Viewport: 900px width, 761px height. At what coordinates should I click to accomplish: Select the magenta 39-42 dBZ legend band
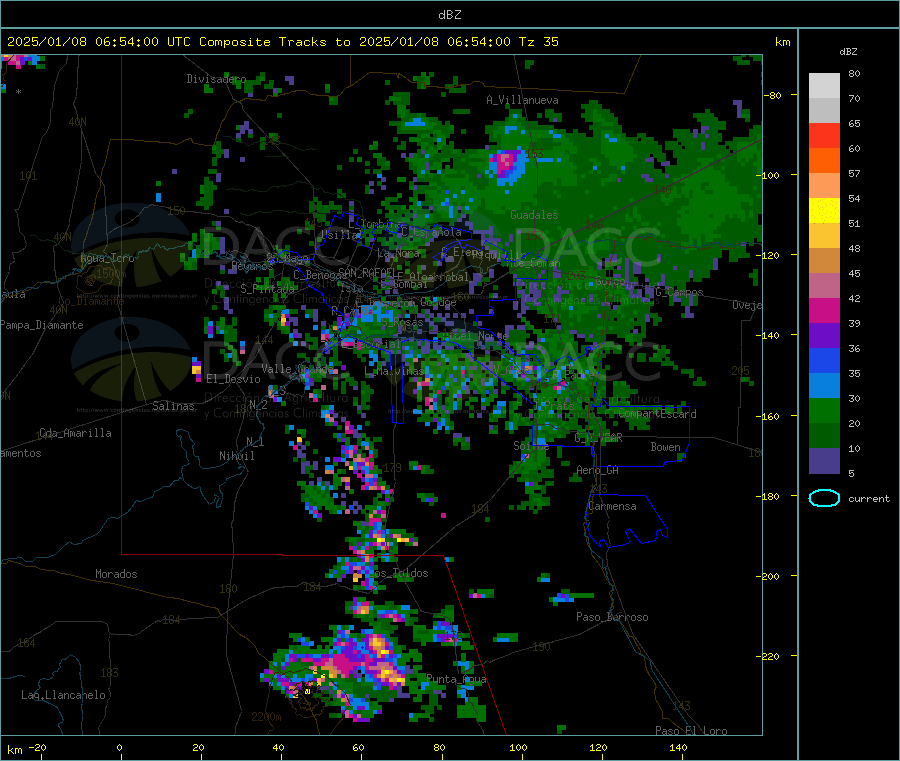[x=824, y=310]
